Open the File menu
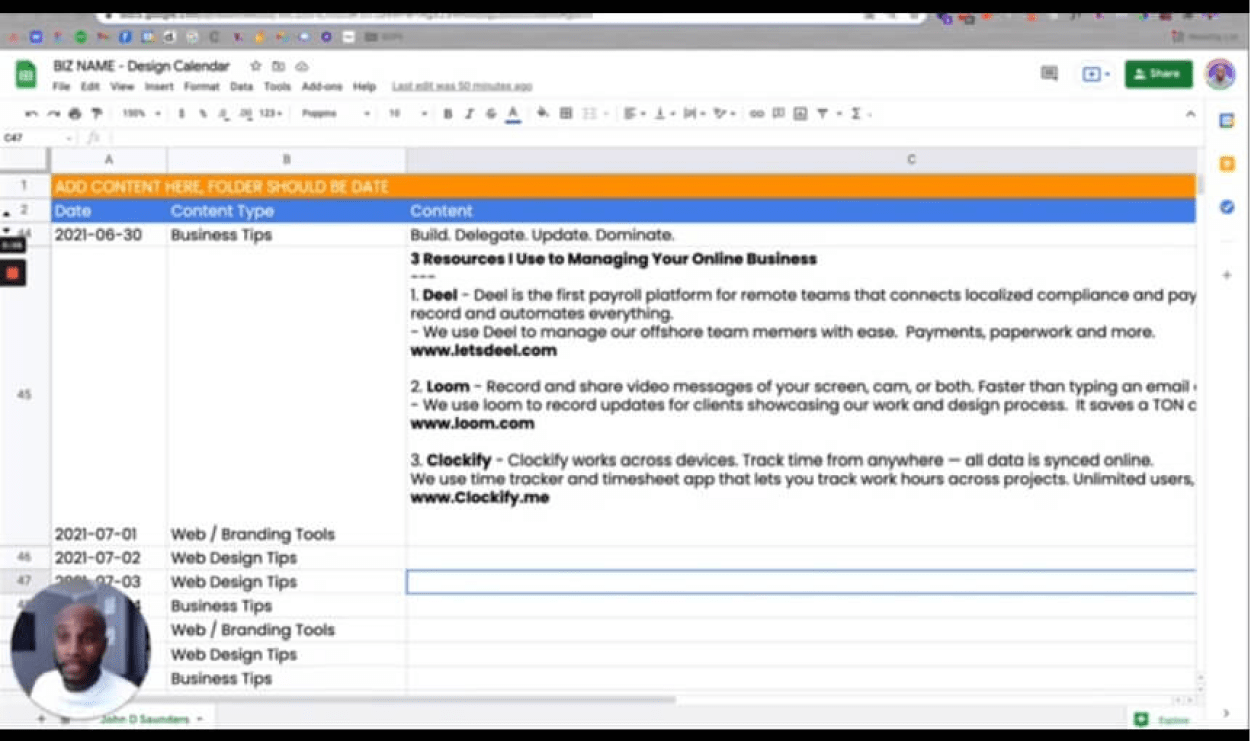The height and width of the screenshot is (741, 1250). tap(61, 87)
